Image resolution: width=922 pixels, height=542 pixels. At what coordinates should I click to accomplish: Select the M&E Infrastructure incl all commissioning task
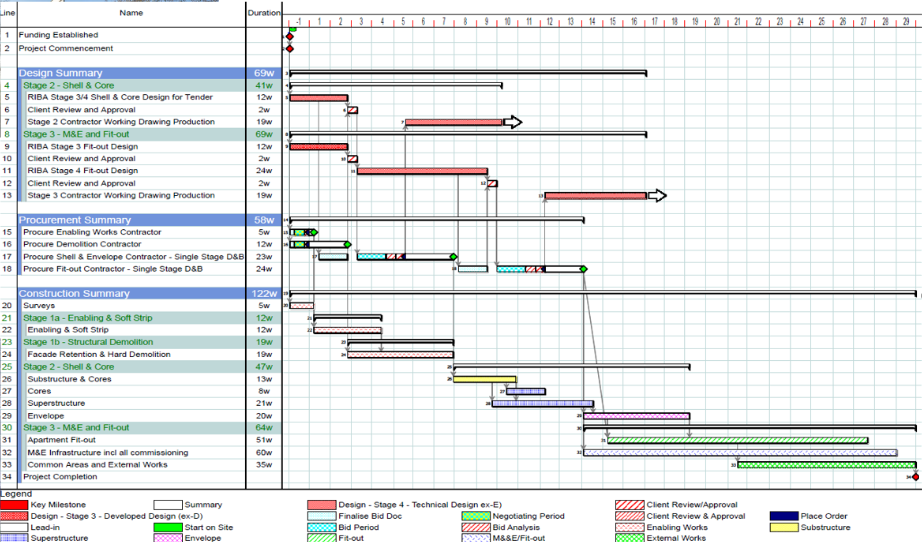click(x=112, y=453)
